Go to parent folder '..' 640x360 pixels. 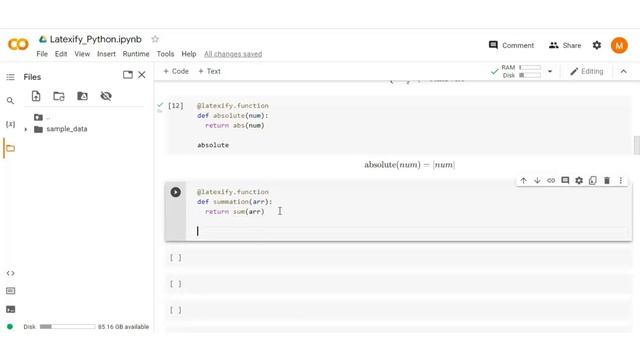42,117
